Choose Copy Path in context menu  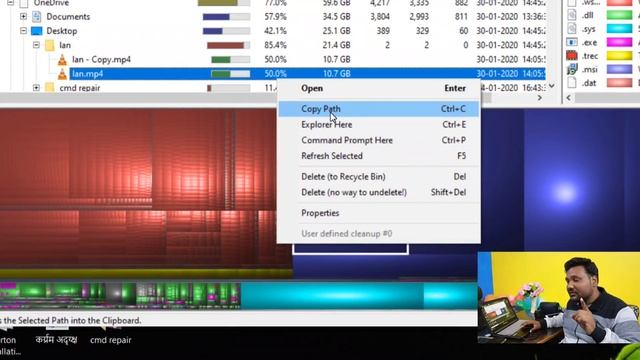(x=379, y=109)
